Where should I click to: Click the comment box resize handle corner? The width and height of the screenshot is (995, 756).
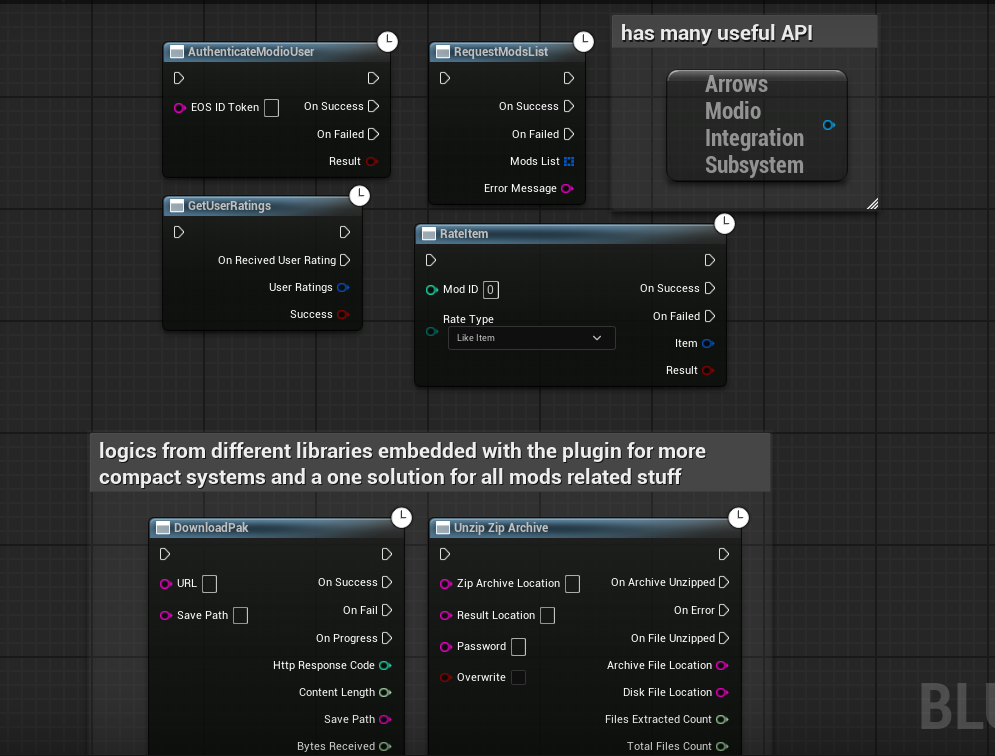coord(873,204)
